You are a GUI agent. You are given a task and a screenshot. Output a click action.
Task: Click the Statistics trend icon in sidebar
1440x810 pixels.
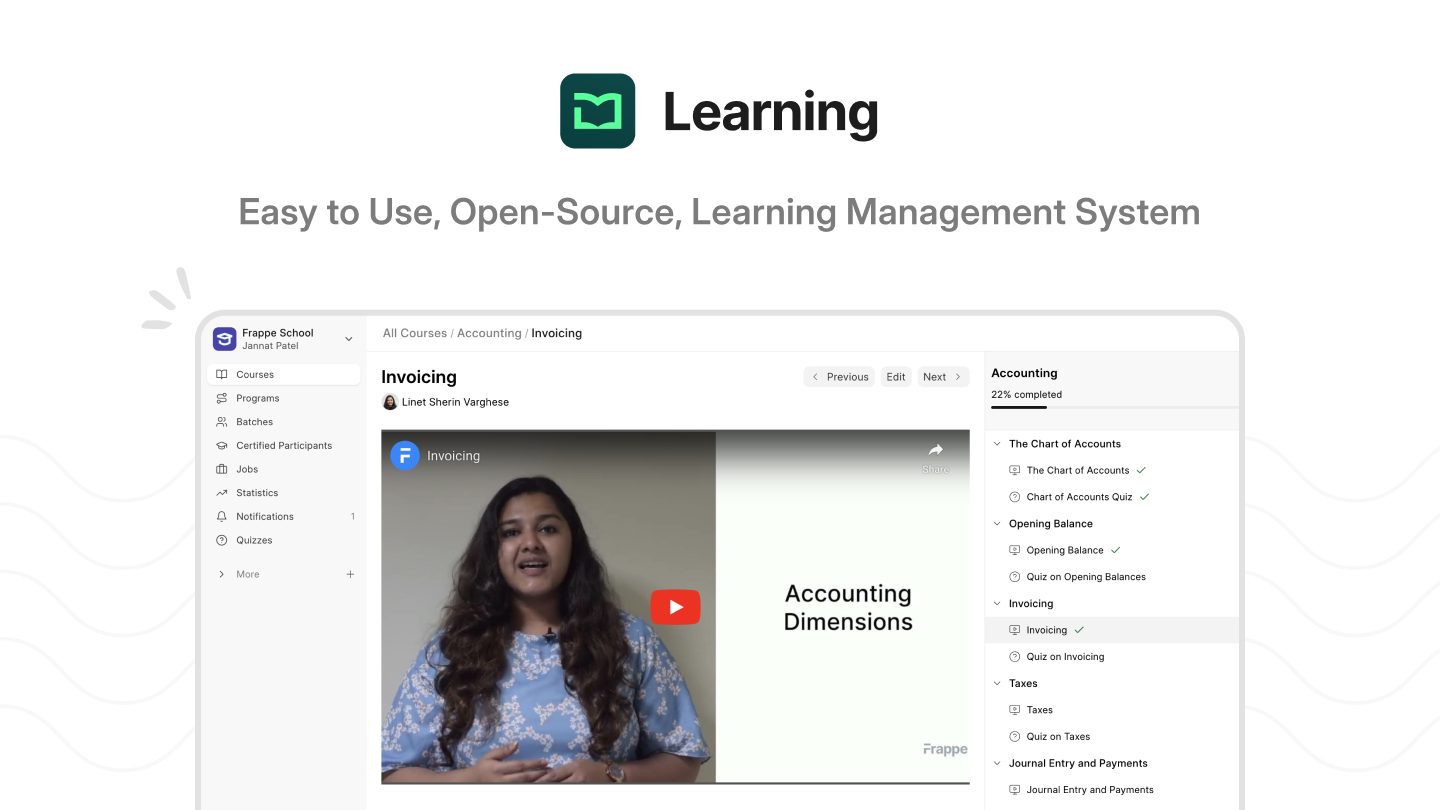pyautogui.click(x=222, y=493)
